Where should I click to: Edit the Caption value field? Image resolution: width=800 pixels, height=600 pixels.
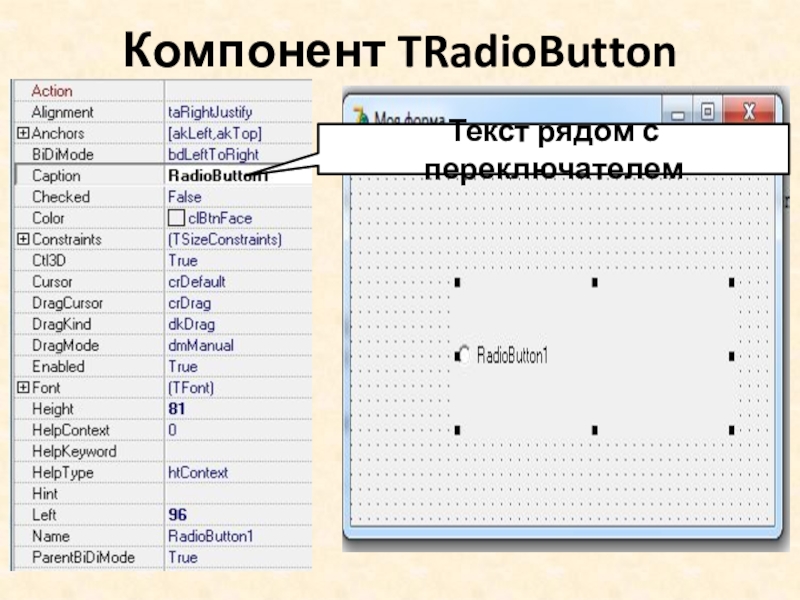pyautogui.click(x=238, y=176)
